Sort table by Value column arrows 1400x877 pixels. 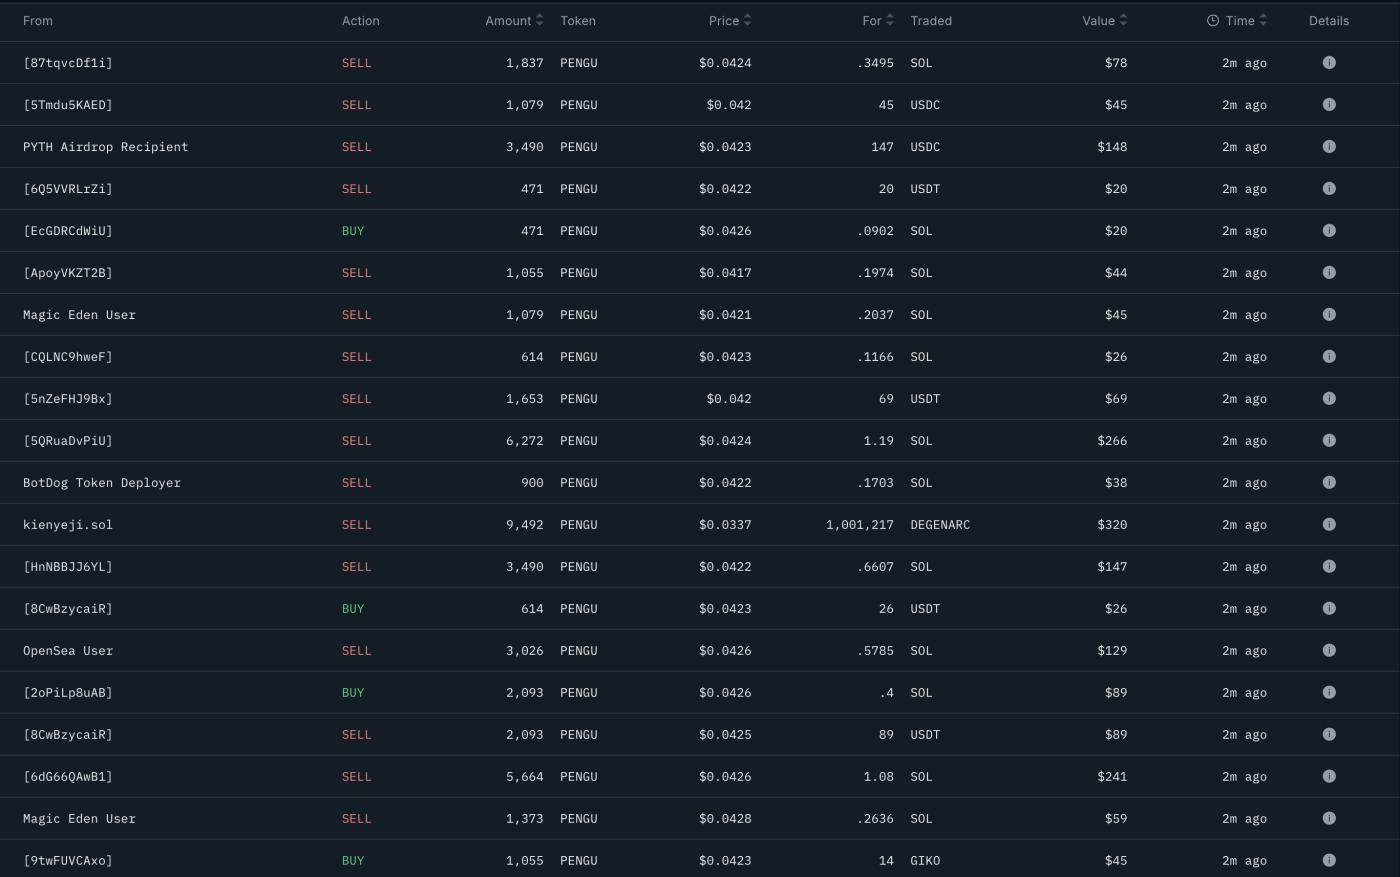(1124, 20)
